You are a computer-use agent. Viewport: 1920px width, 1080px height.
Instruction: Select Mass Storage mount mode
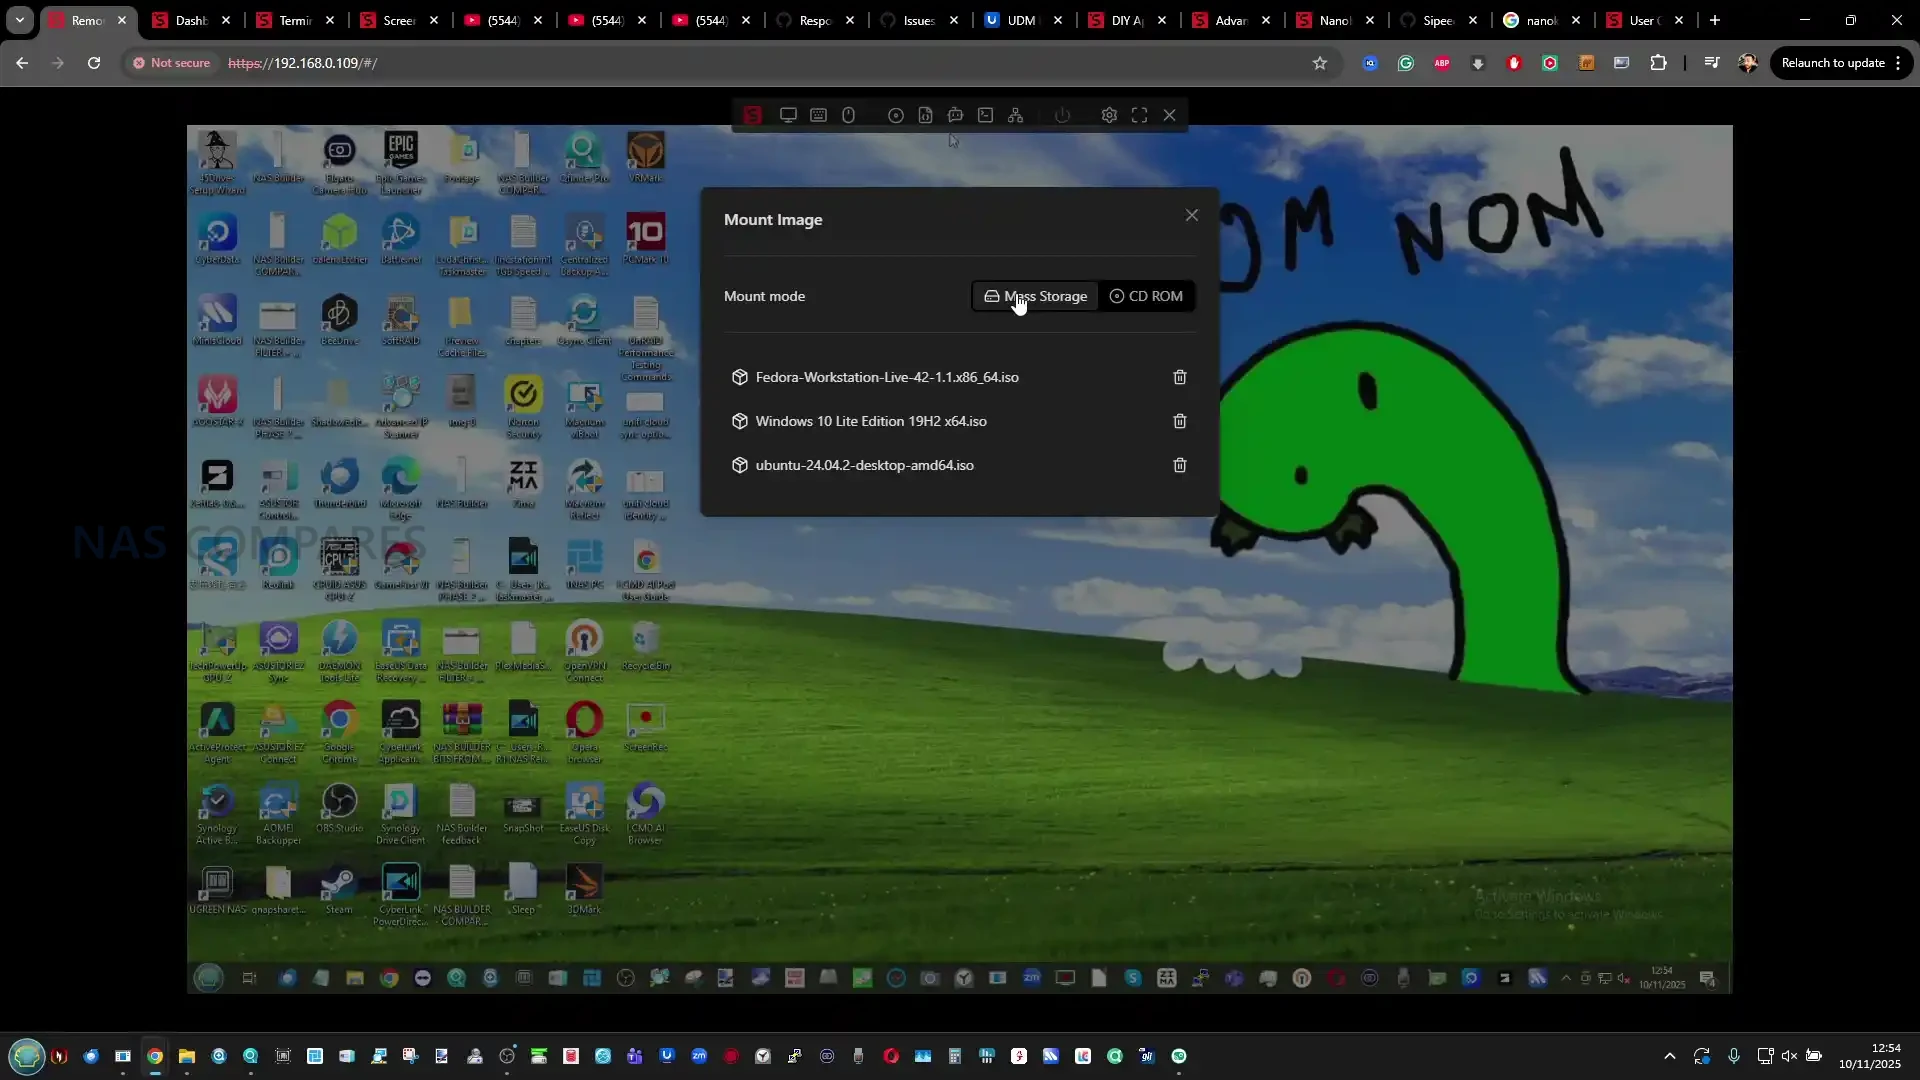pyautogui.click(x=1035, y=296)
